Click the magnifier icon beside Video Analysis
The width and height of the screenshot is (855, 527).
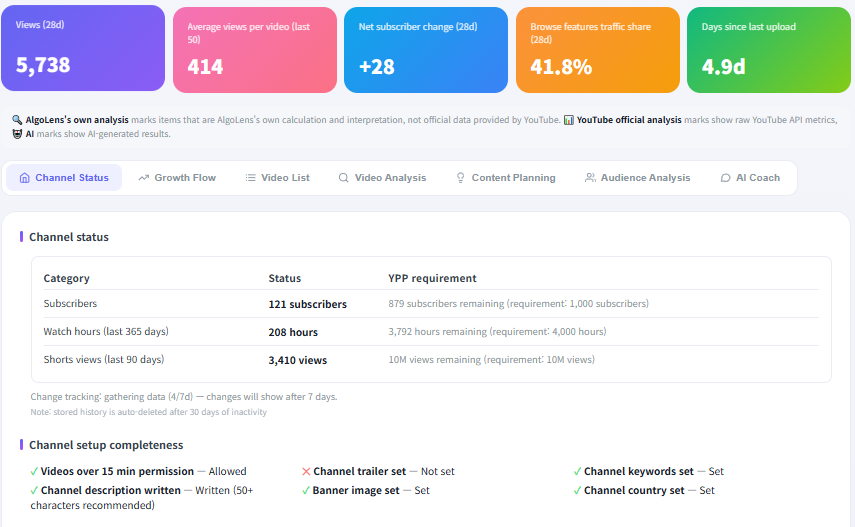point(344,178)
